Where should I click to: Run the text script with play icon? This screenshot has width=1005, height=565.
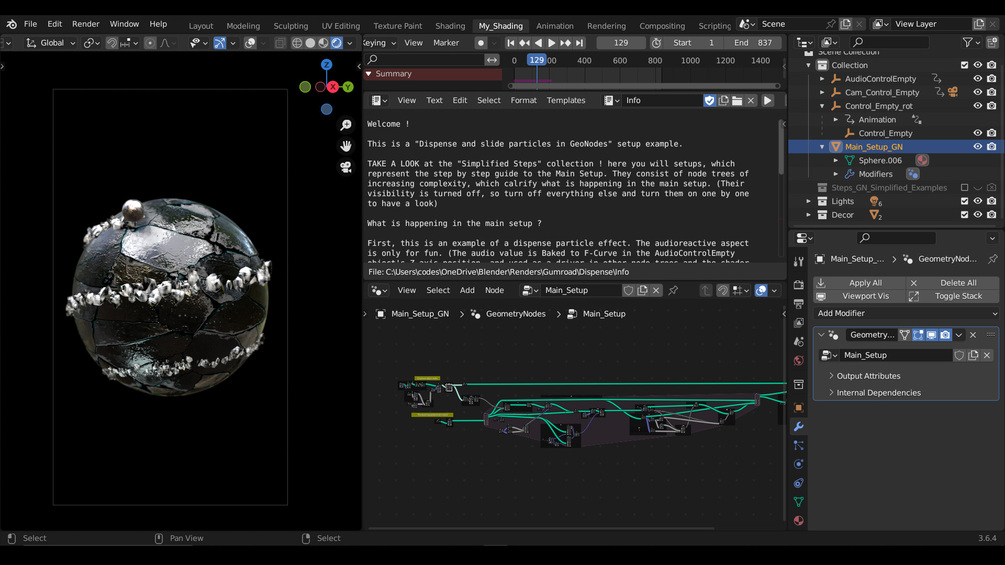(x=768, y=101)
